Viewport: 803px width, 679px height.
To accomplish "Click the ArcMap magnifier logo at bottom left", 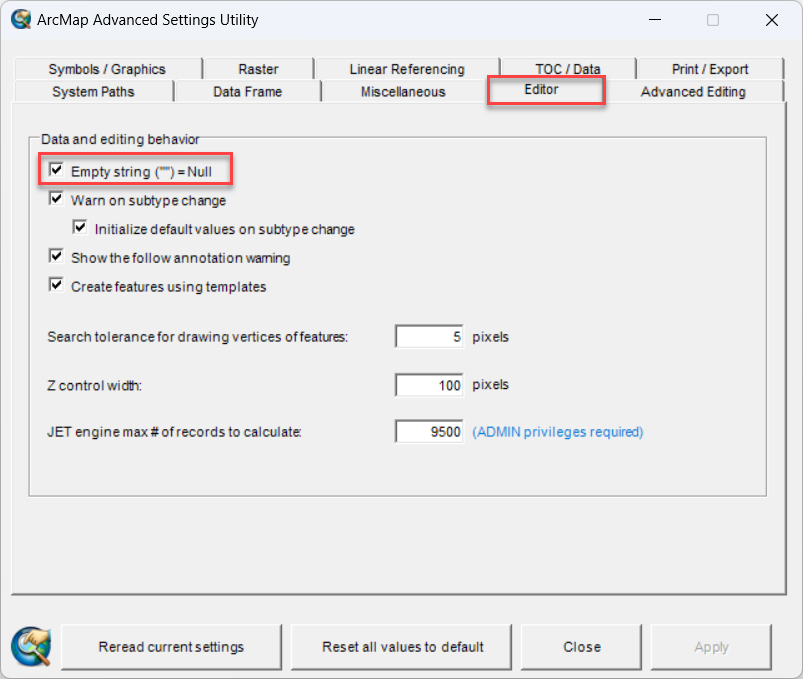I will coord(25,646).
